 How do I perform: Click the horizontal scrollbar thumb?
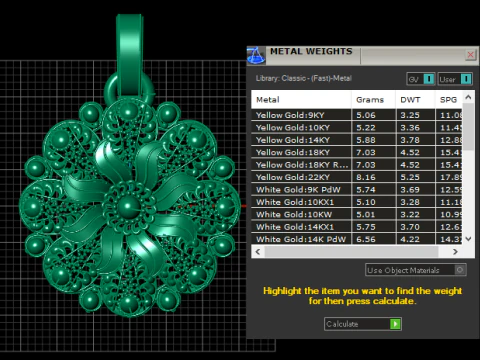coord(351,252)
